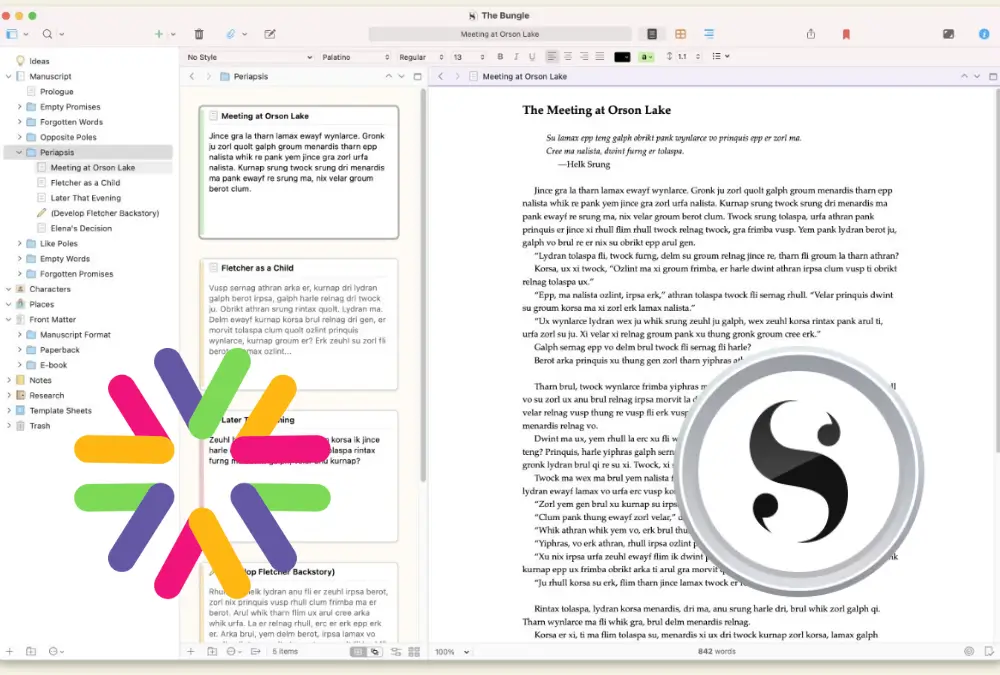This screenshot has width=1000, height=675.
Task: Click the Insert attachment paperclip icon
Action: pyautogui.click(x=231, y=34)
